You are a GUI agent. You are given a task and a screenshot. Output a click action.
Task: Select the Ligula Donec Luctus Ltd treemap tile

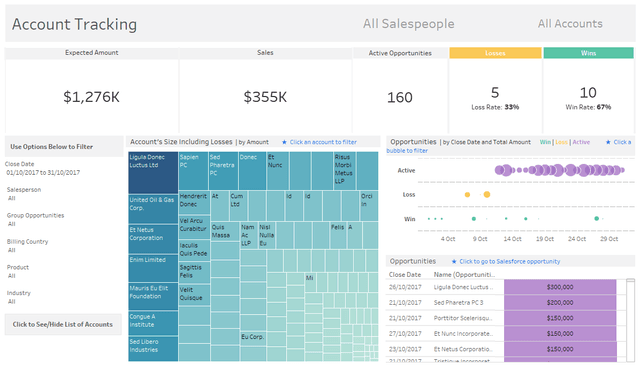153,173
